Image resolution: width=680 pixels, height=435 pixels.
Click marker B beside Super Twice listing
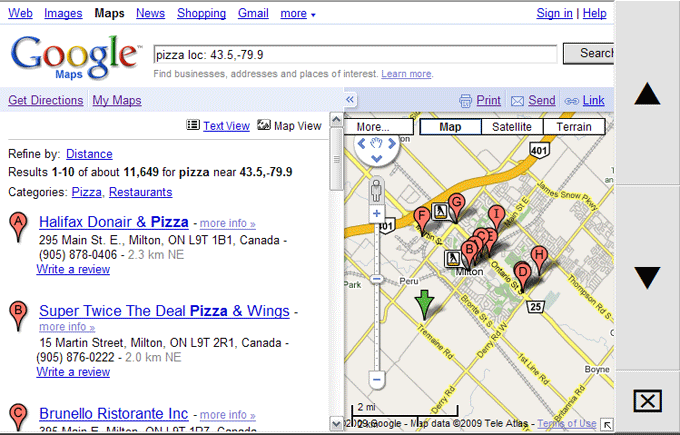click(18, 316)
